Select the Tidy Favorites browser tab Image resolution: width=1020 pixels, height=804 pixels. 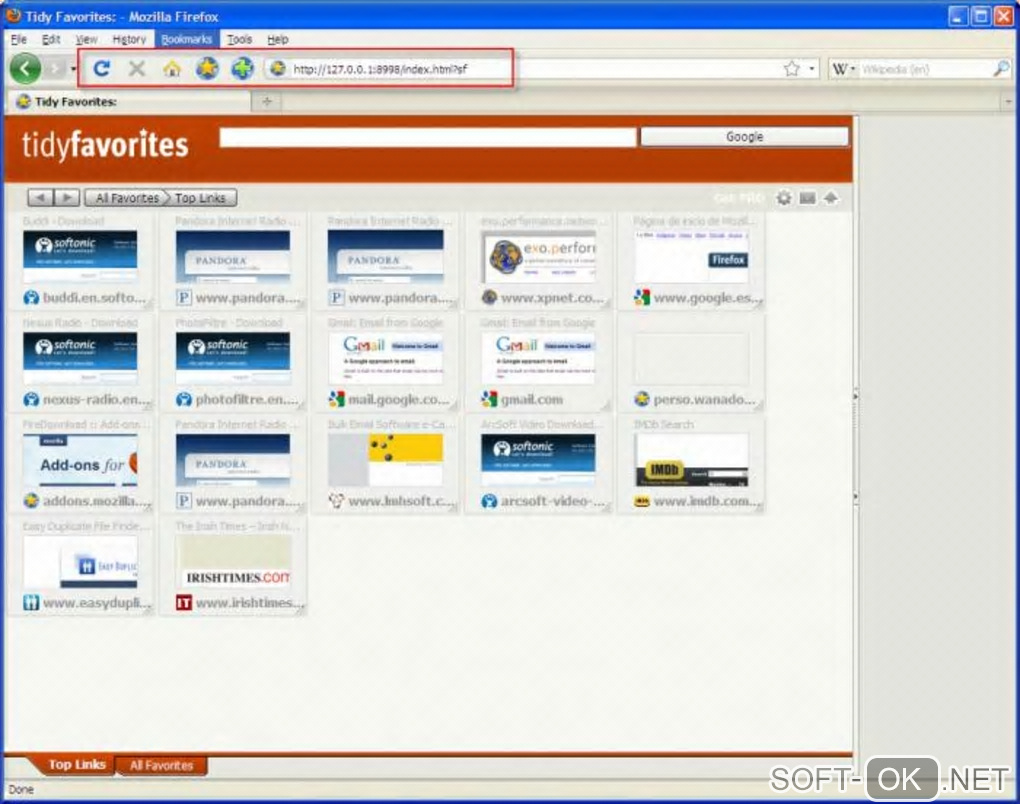click(x=130, y=101)
